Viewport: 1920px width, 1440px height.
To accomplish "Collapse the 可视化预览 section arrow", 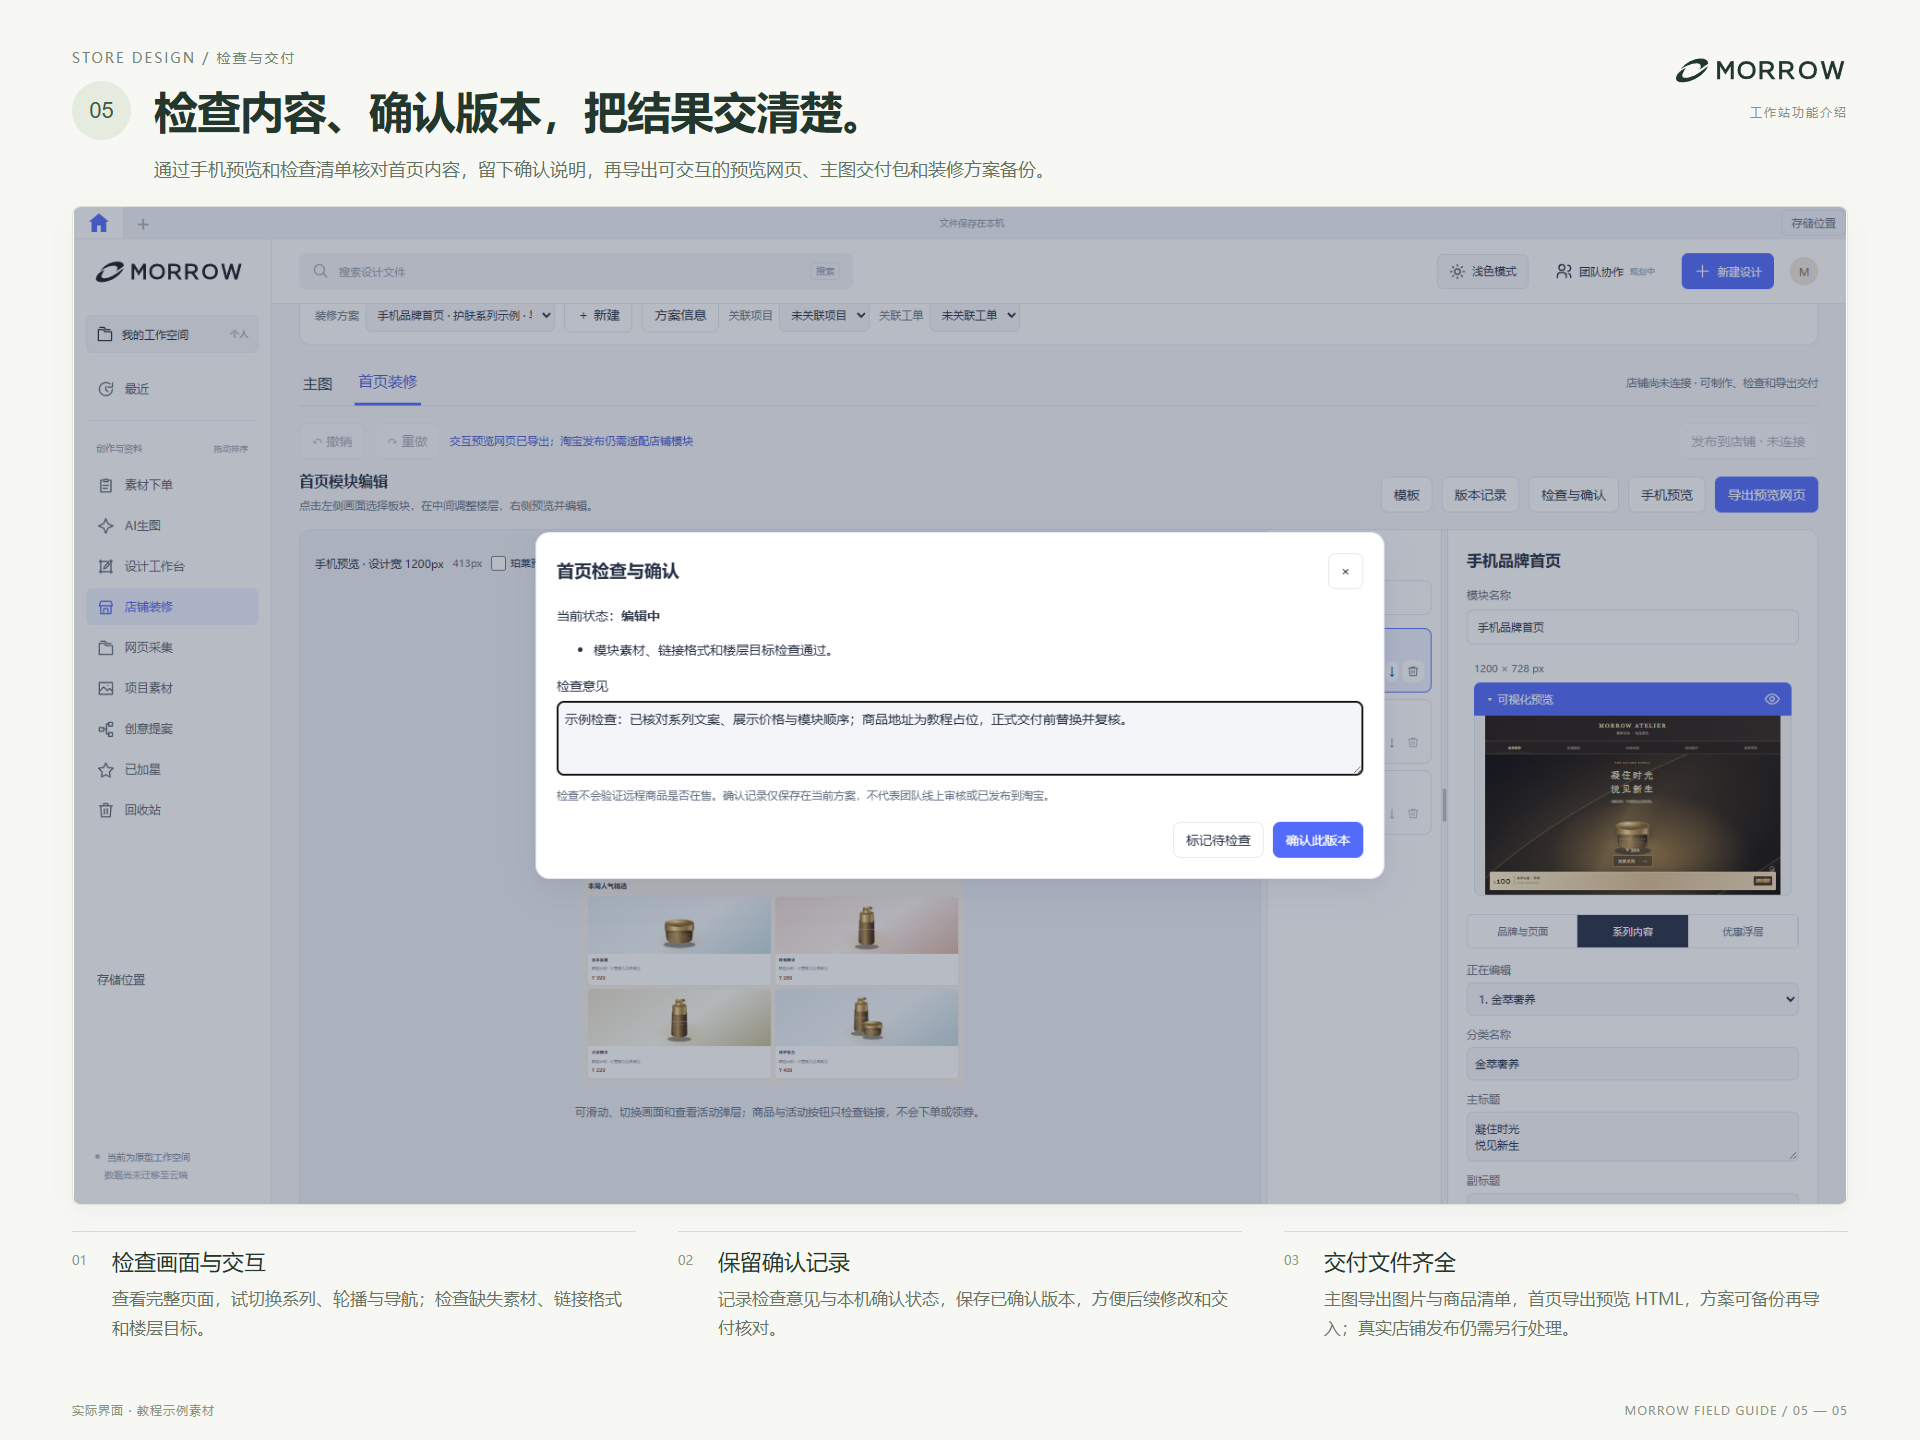I will (x=1489, y=700).
